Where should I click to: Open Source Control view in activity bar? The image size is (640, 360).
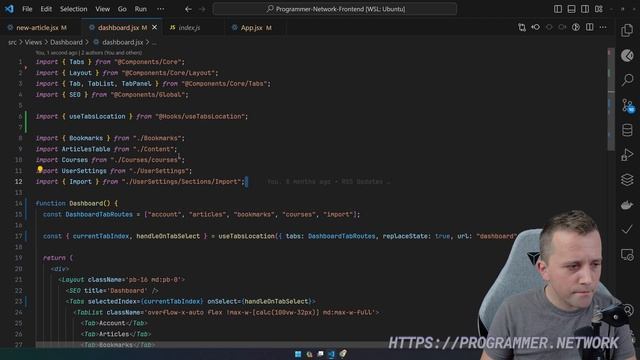[x=628, y=106]
